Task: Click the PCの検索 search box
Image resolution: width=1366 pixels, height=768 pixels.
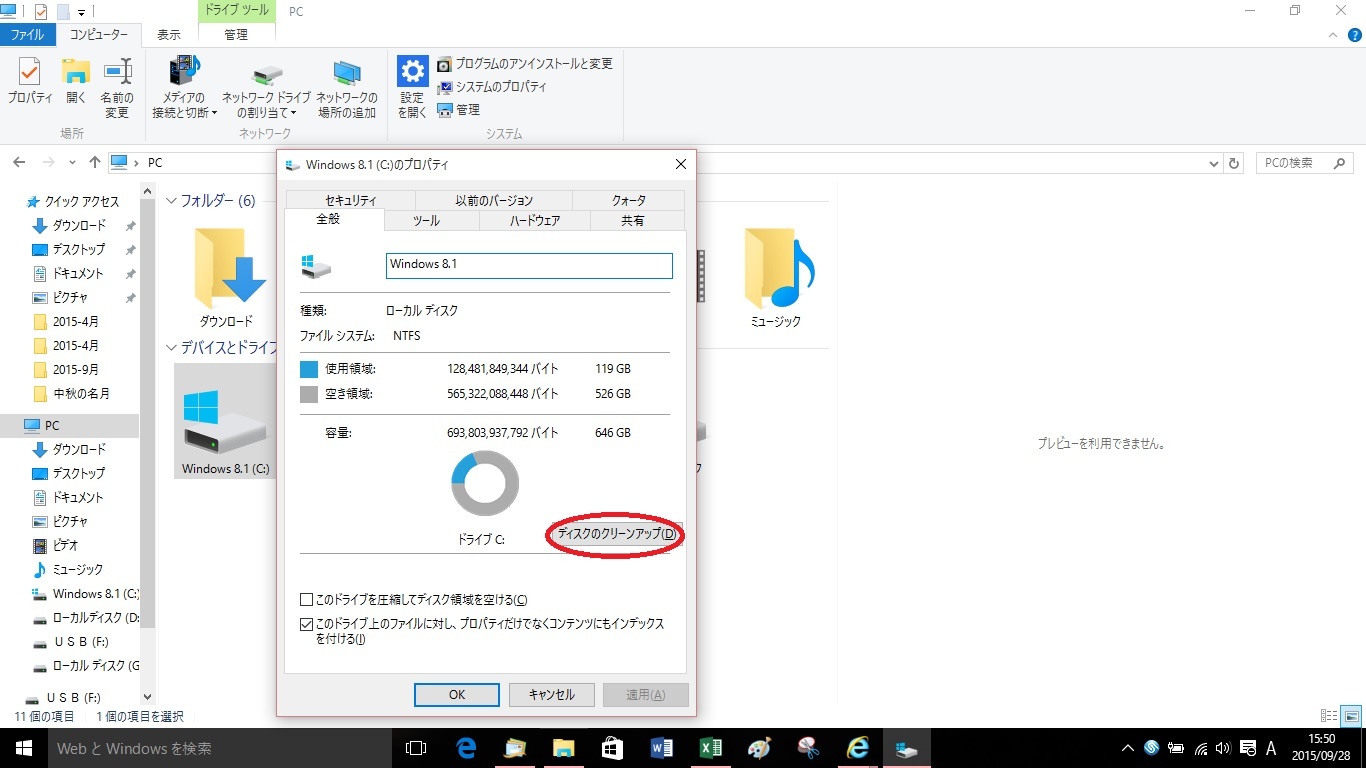Action: pyautogui.click(x=1305, y=163)
